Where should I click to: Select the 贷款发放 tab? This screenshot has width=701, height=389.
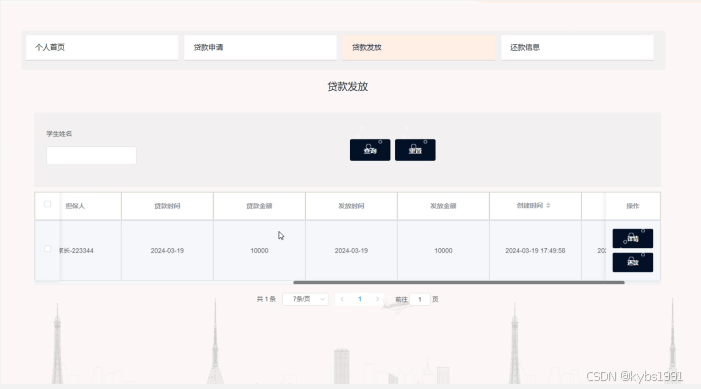[x=419, y=47]
